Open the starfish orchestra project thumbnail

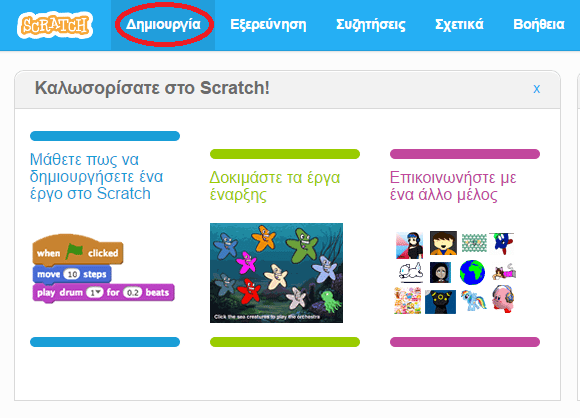click(276, 273)
